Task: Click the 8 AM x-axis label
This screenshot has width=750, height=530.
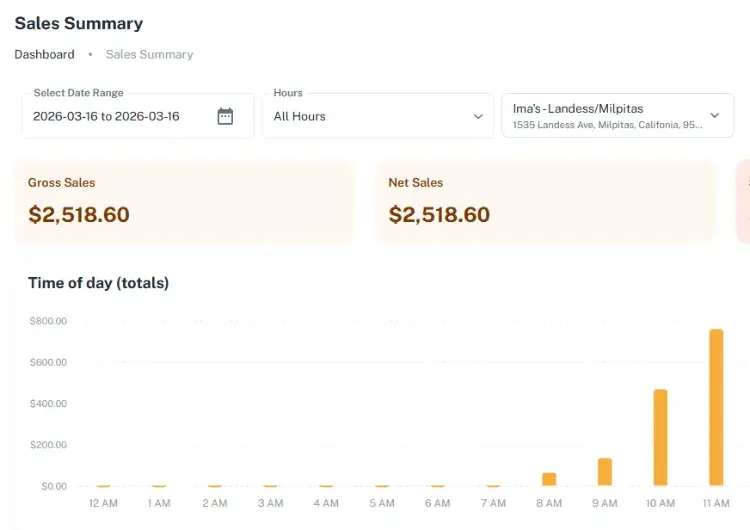Action: 549,503
